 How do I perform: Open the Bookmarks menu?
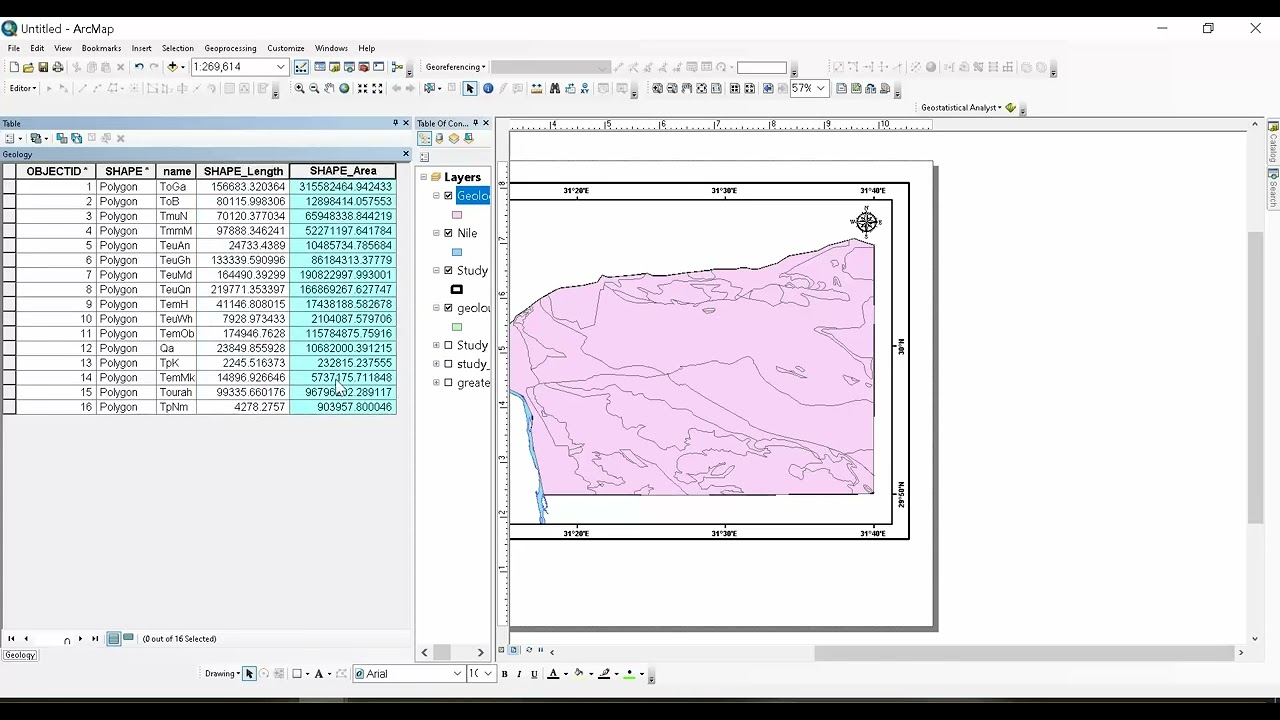click(x=101, y=48)
